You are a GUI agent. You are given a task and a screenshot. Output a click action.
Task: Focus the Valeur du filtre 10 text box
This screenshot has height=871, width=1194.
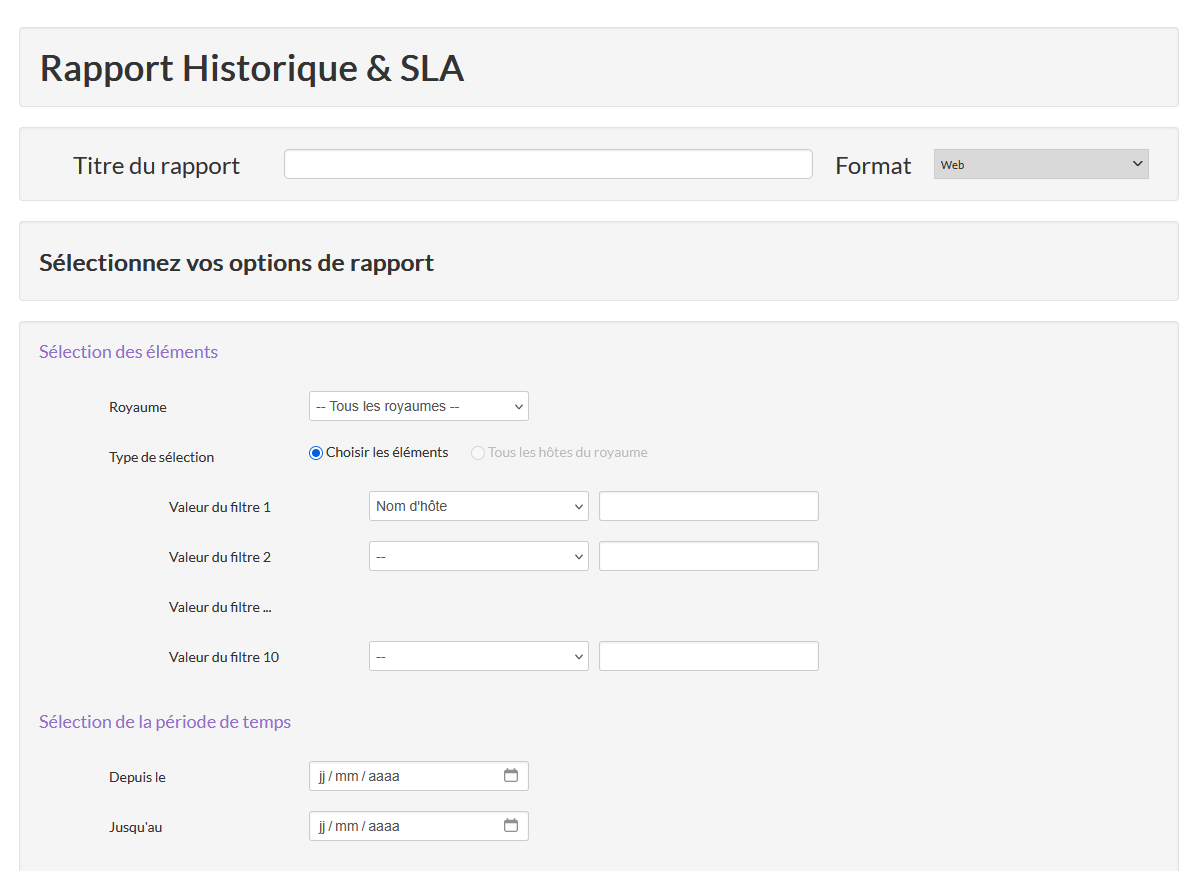708,657
